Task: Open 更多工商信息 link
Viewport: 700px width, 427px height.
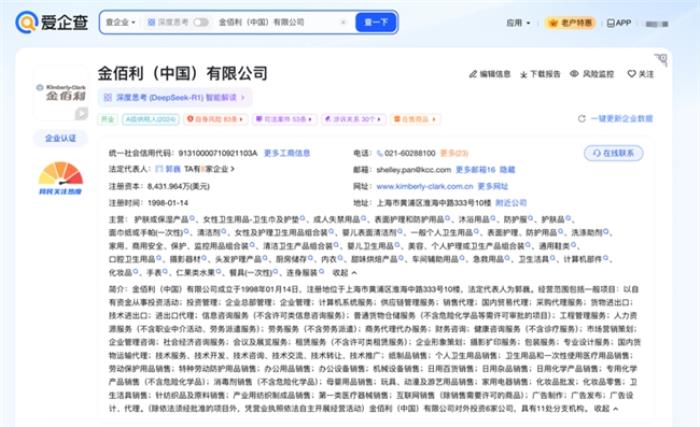Action: (287, 153)
